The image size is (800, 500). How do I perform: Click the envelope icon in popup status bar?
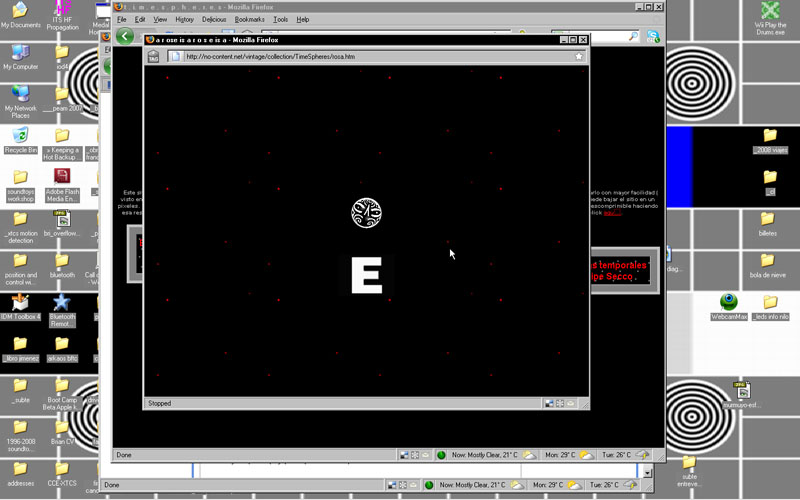(x=570, y=403)
